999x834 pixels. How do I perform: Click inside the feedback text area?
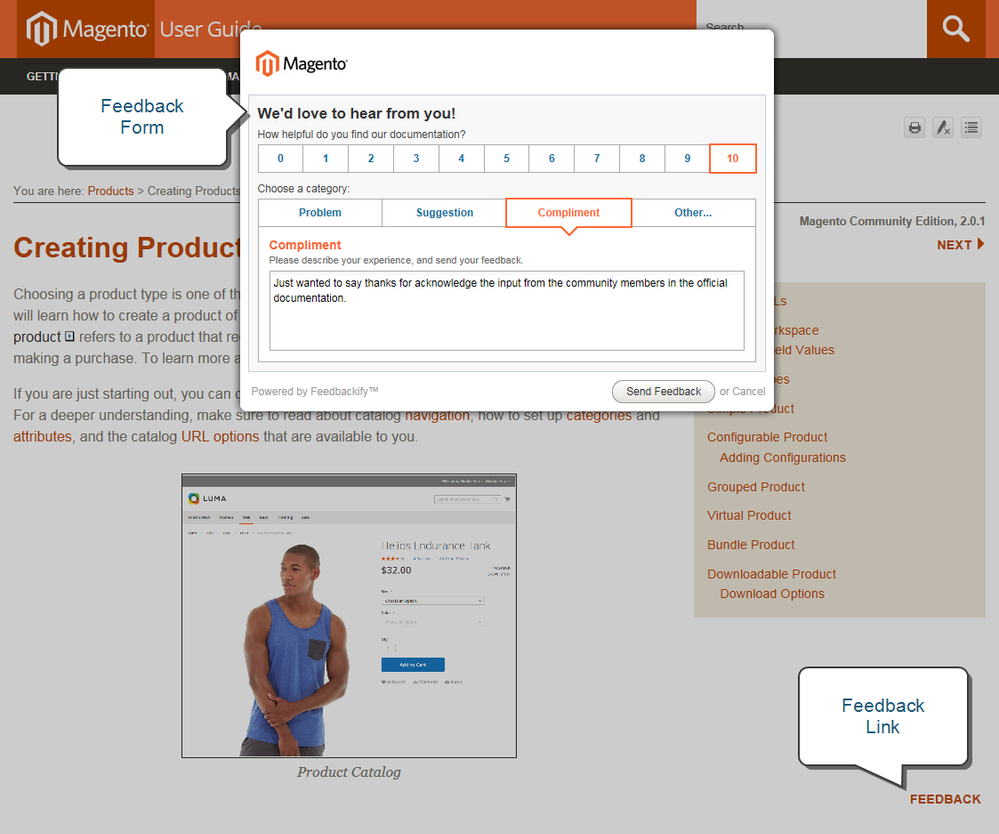pyautogui.click(x=507, y=311)
